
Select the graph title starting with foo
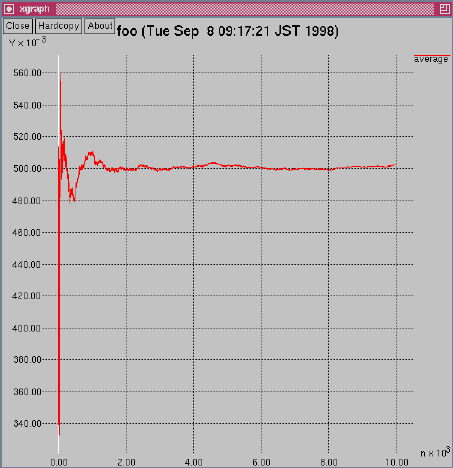pyautogui.click(x=228, y=31)
